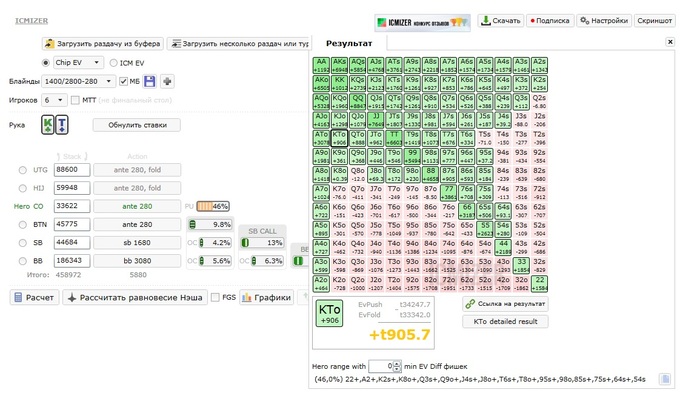
Task: Click Загрузить несколько раздач button
Action: [239, 44]
